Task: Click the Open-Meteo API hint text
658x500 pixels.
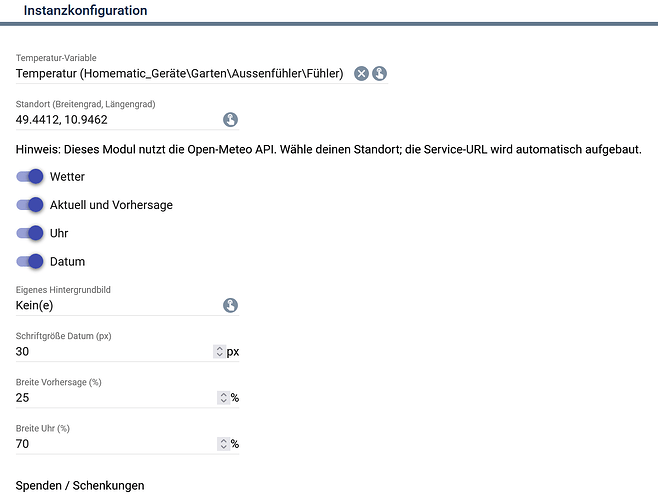Action: 329,149
